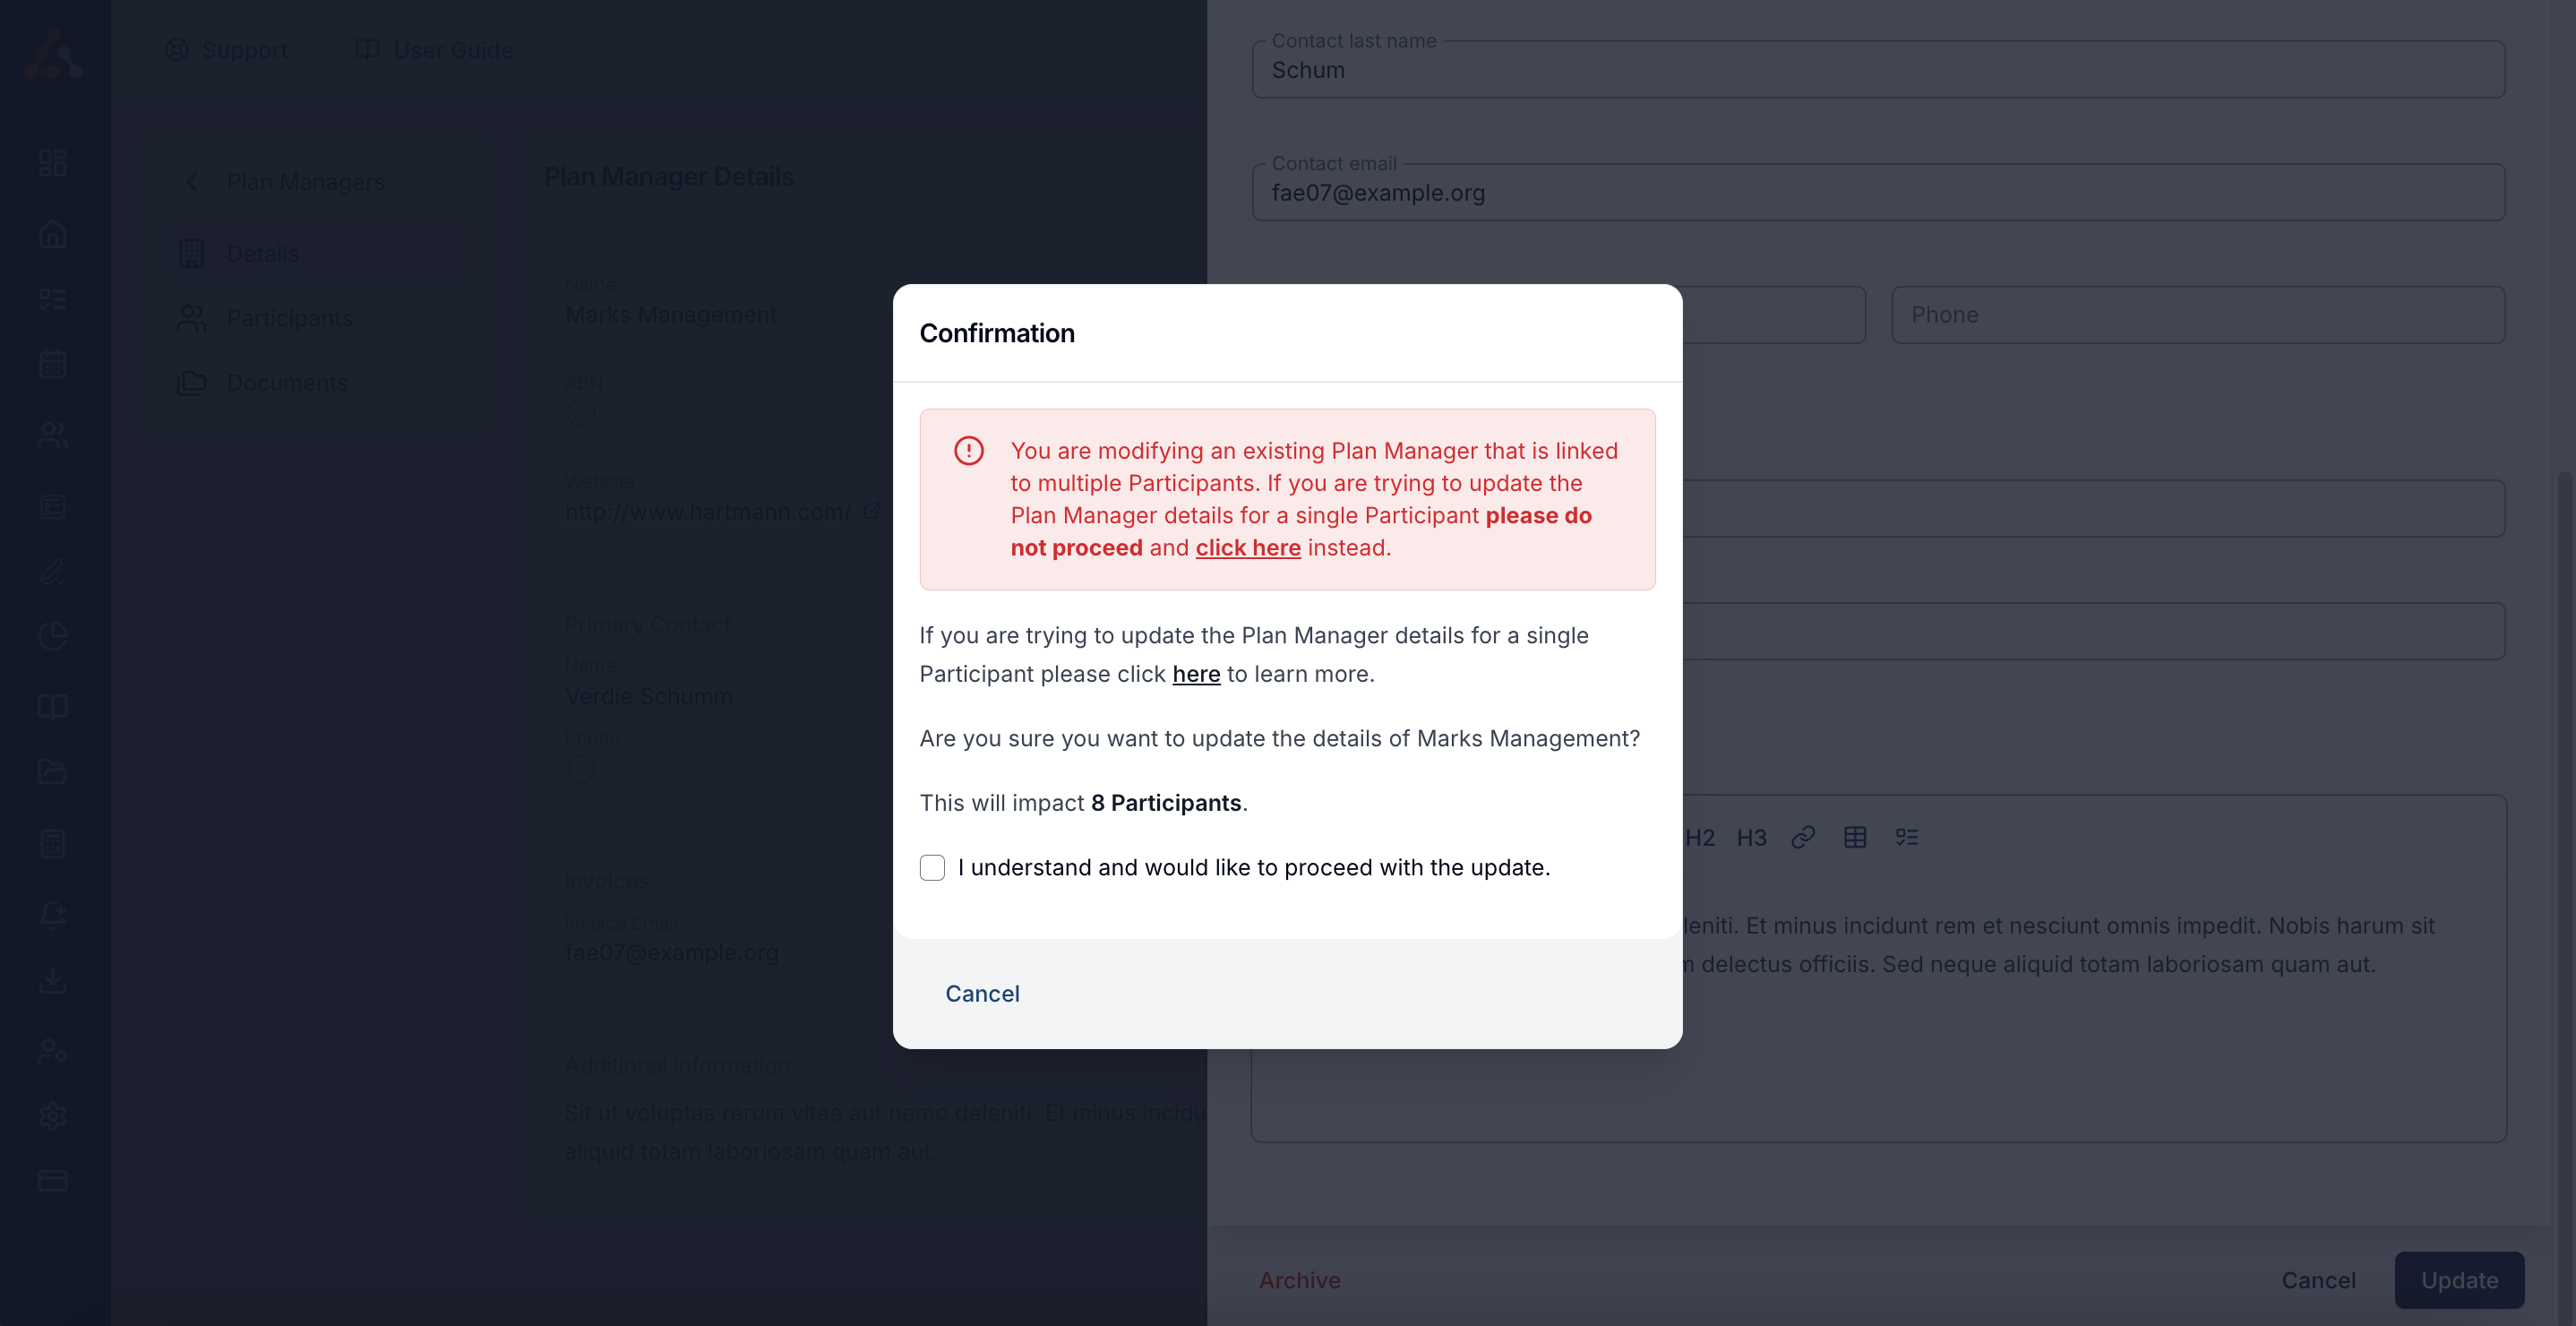Screen dimensions: 2576x1326
Task: Click the red alert warning icon
Action: pos(968,451)
